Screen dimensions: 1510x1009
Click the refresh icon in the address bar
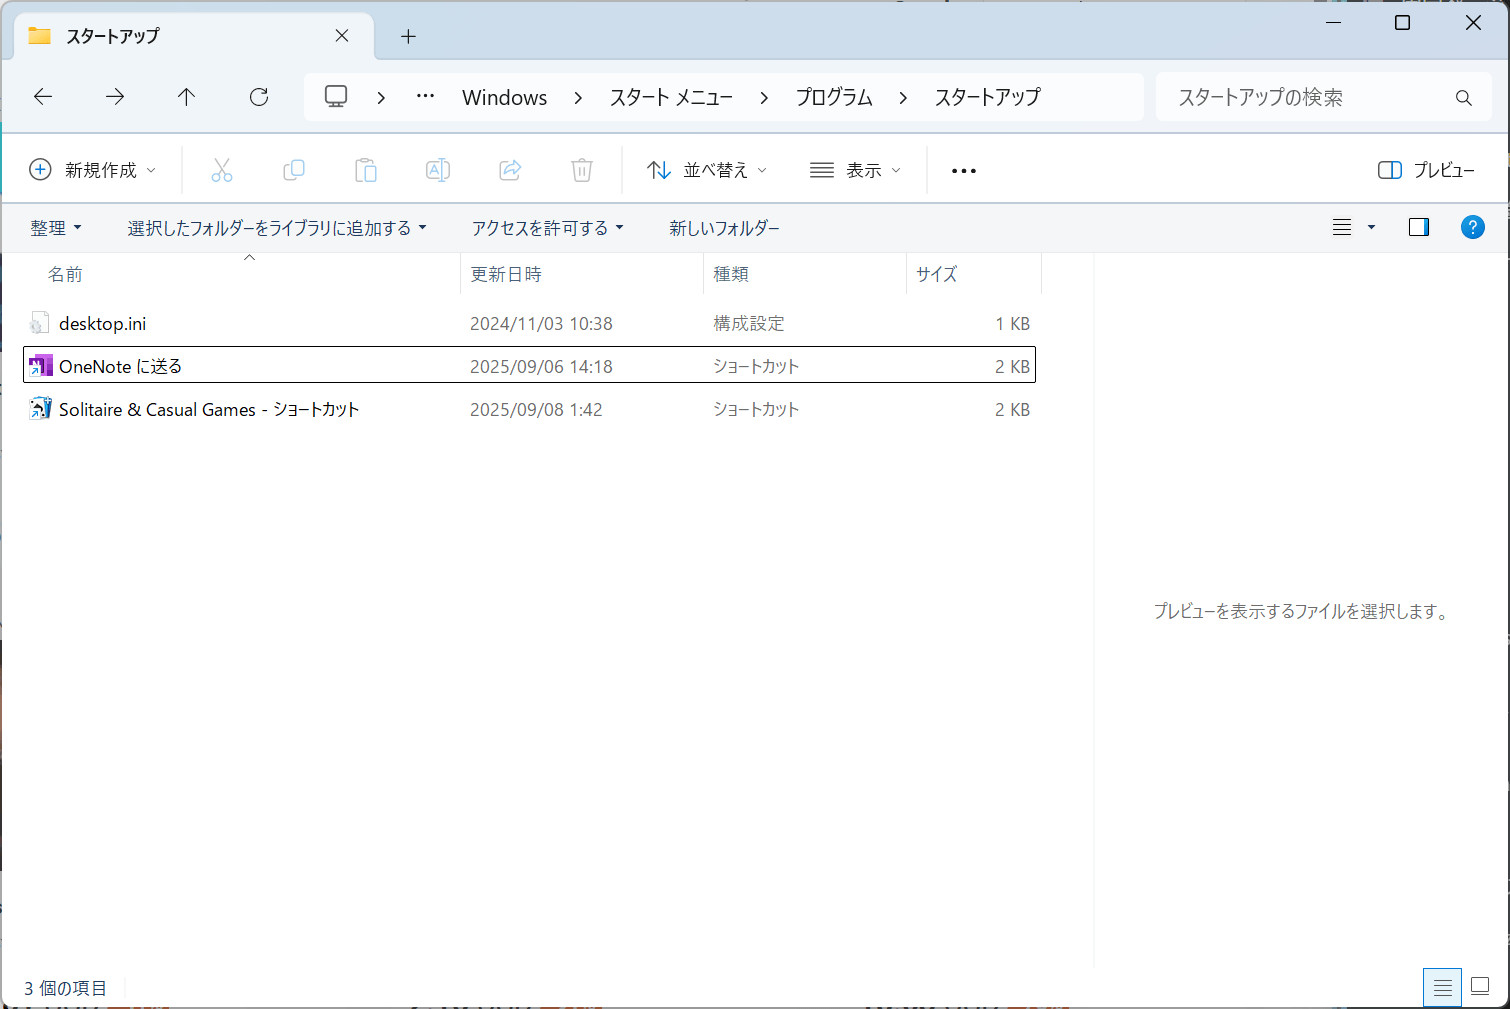click(259, 96)
